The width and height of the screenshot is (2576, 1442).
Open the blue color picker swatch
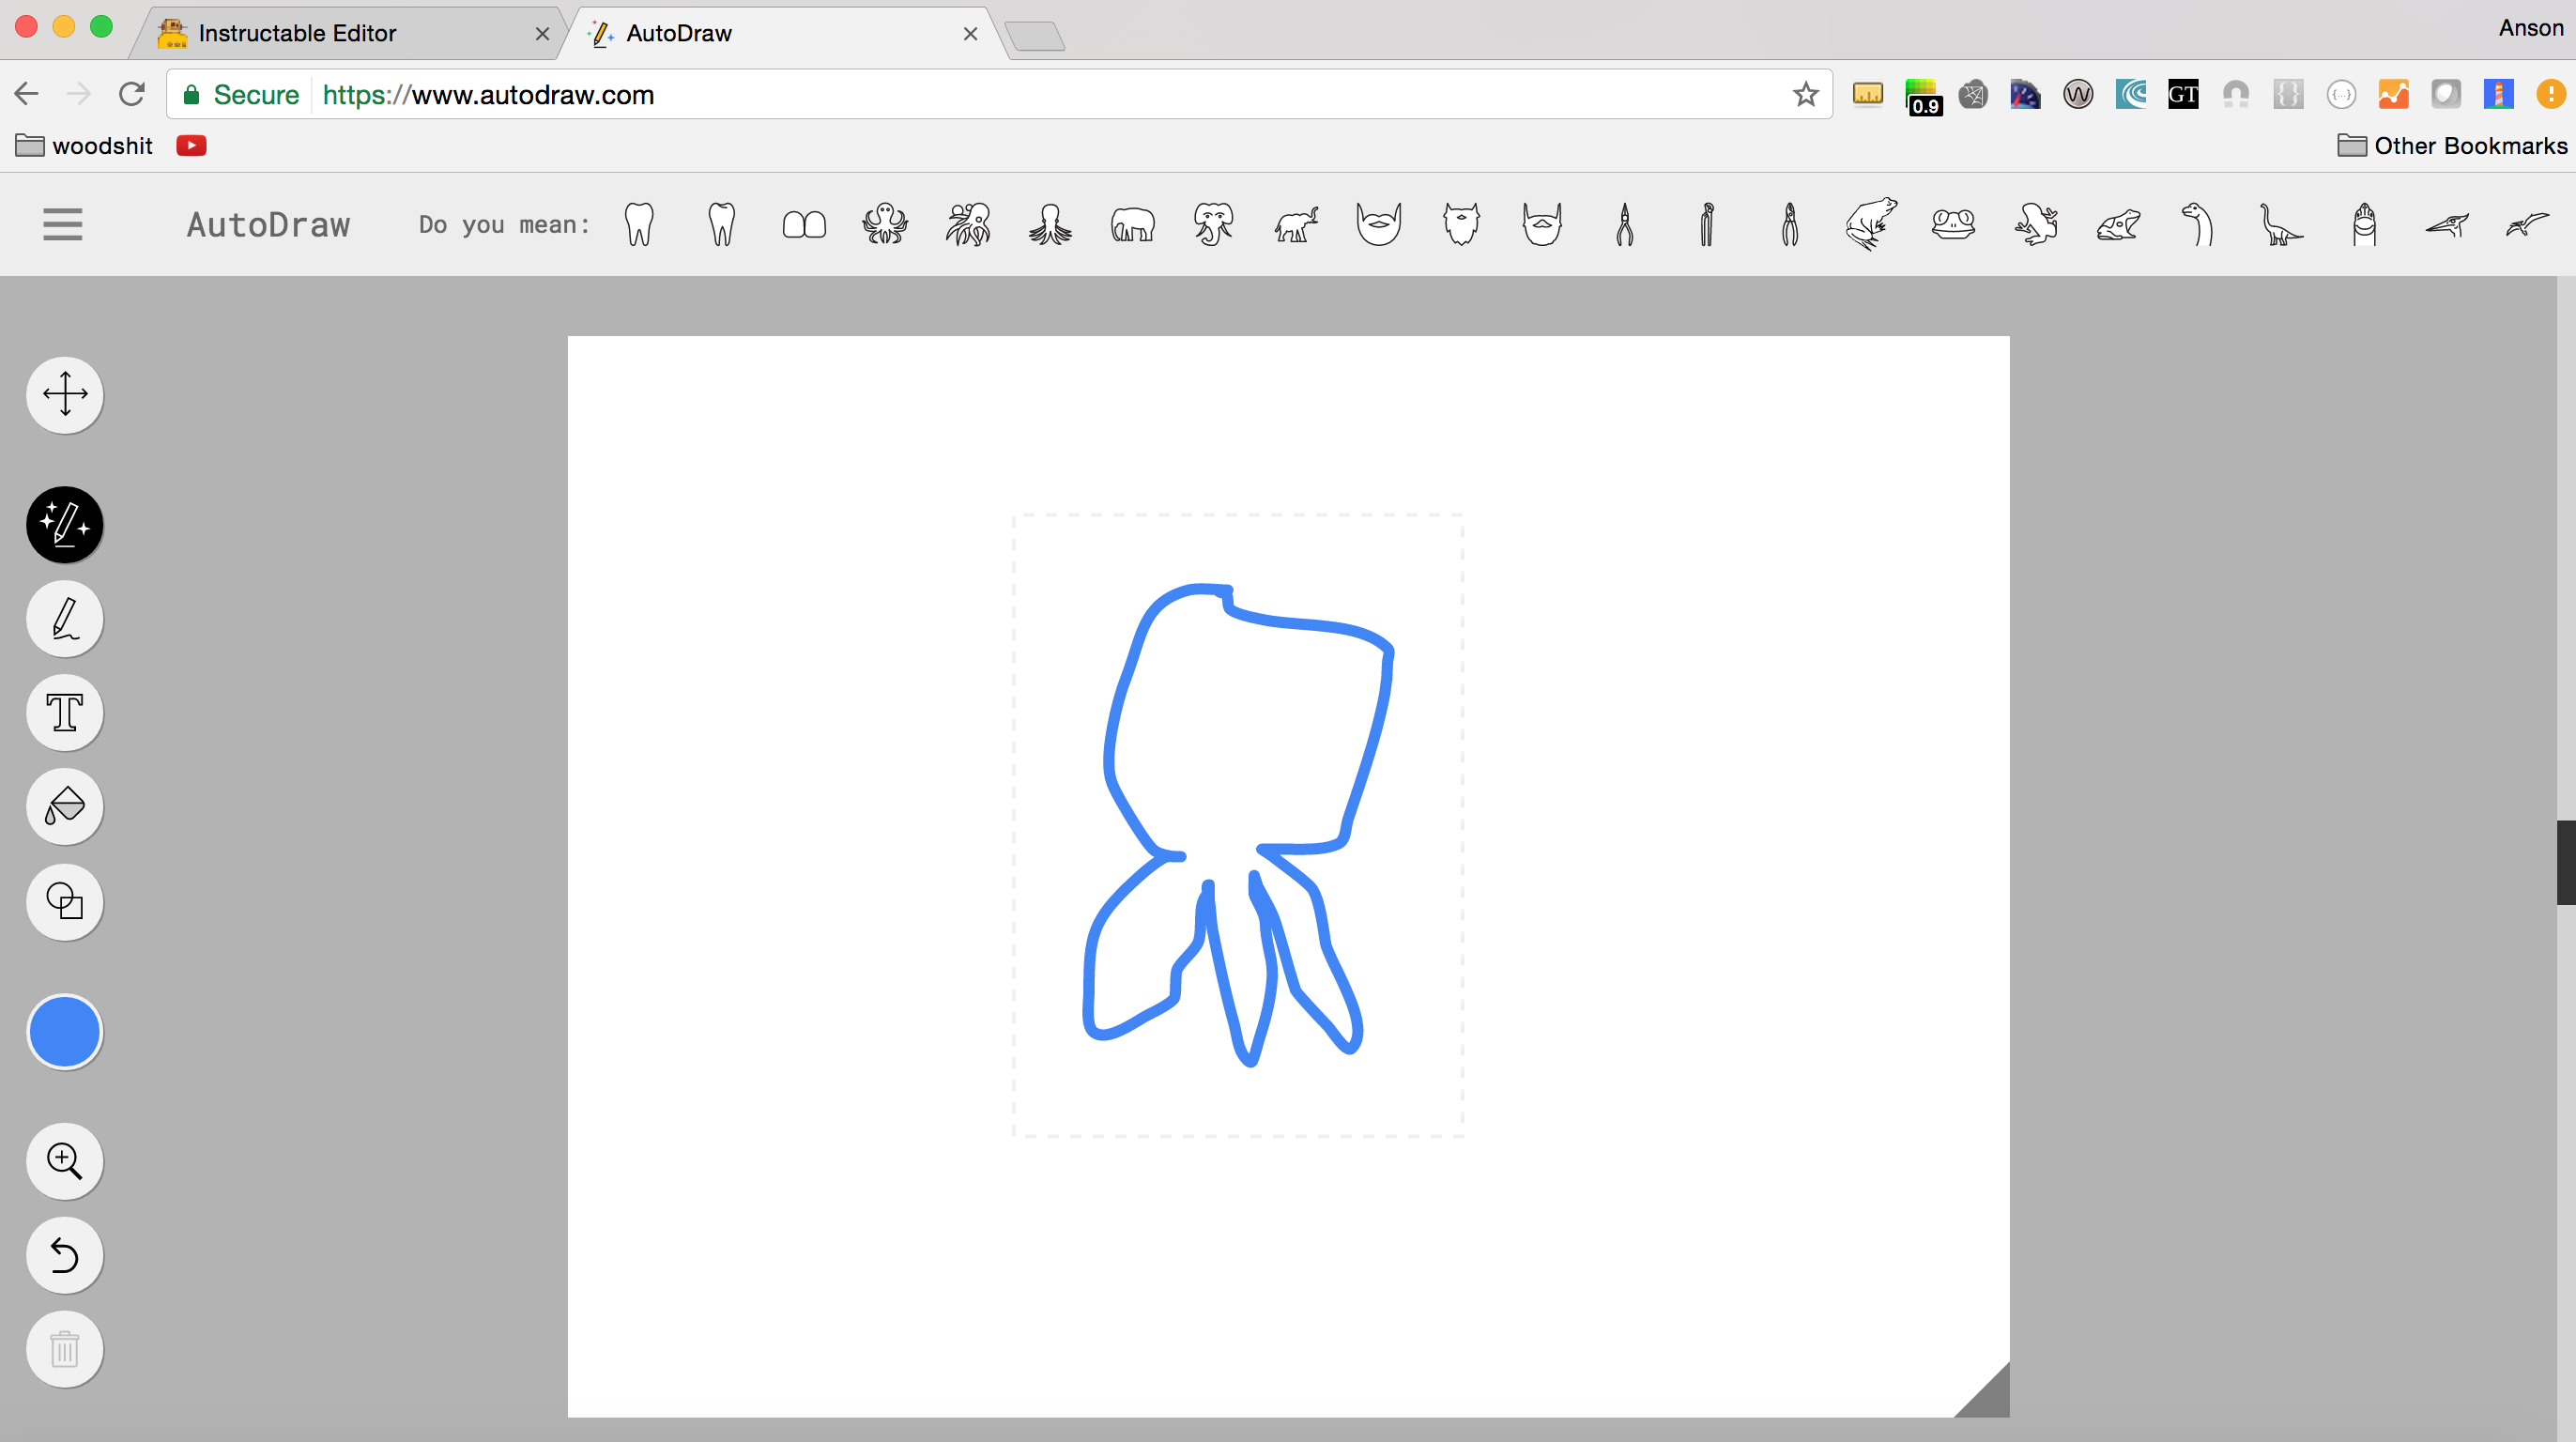(x=64, y=1031)
